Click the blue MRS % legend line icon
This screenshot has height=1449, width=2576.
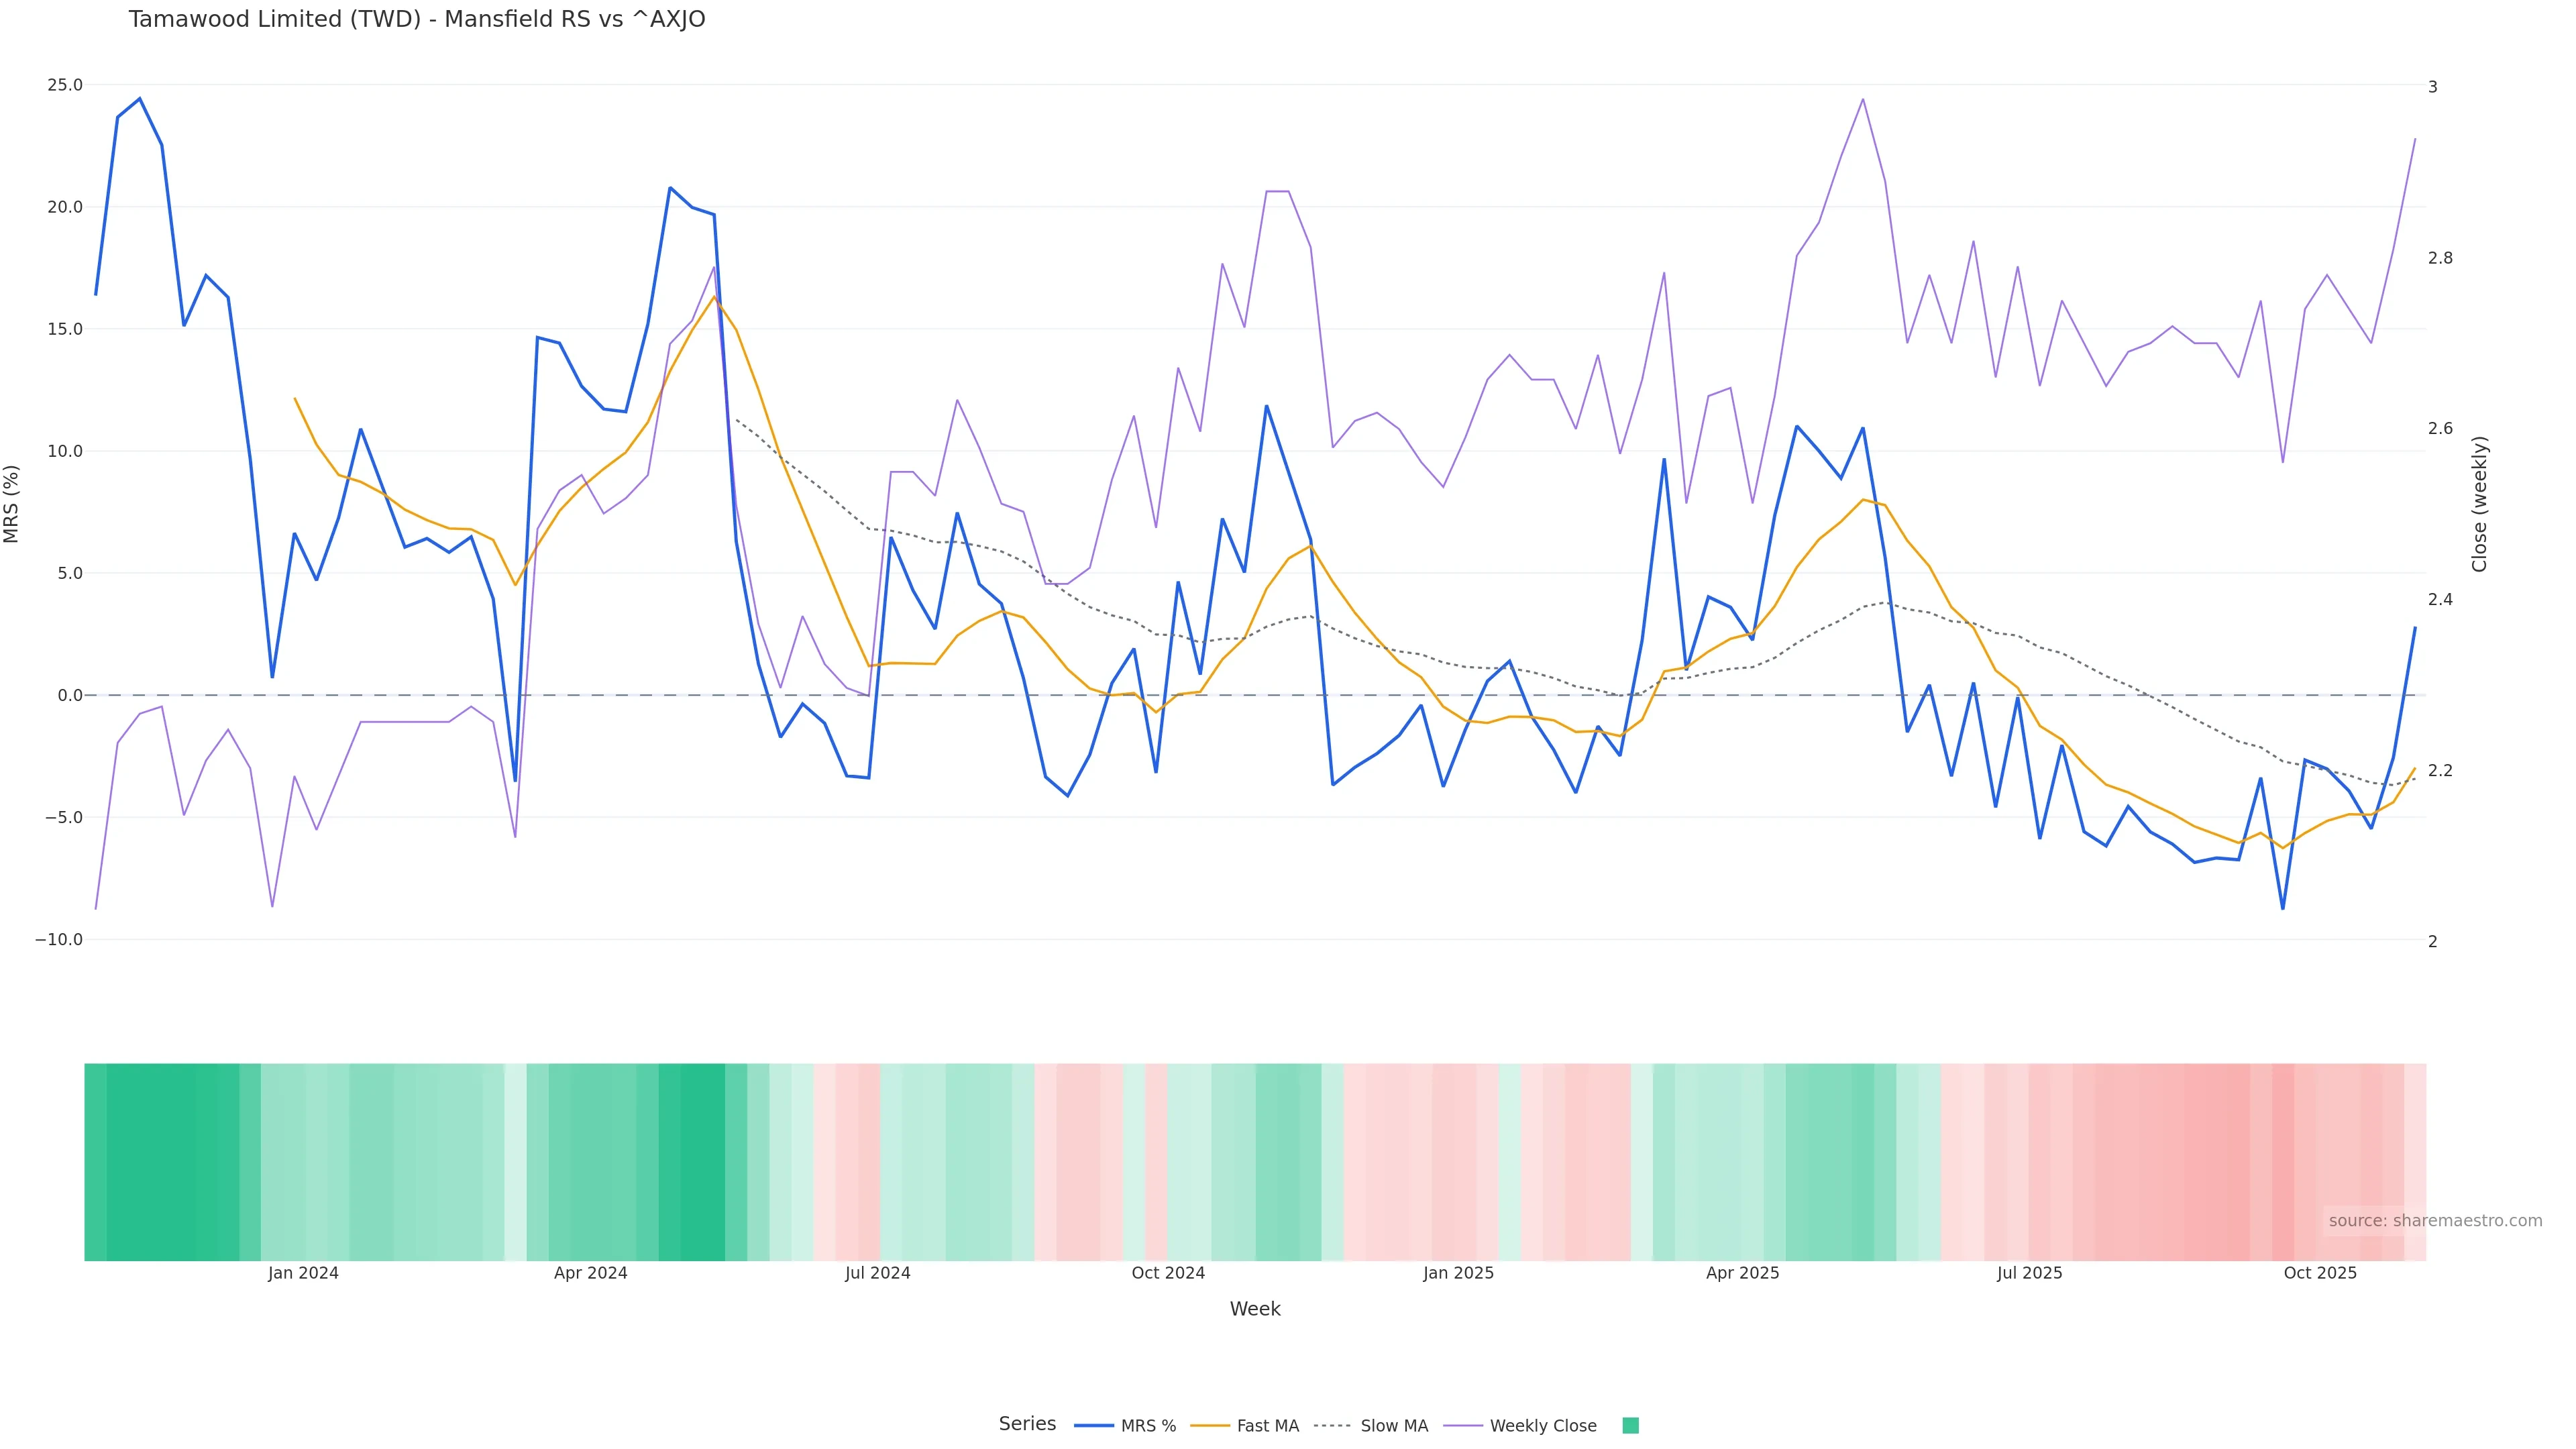(1094, 1426)
